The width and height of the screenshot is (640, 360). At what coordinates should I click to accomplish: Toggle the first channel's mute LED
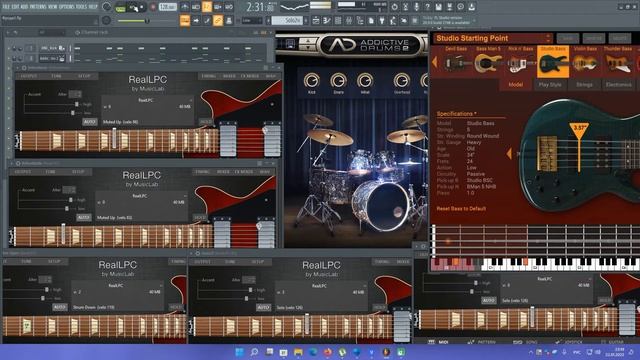9,49
